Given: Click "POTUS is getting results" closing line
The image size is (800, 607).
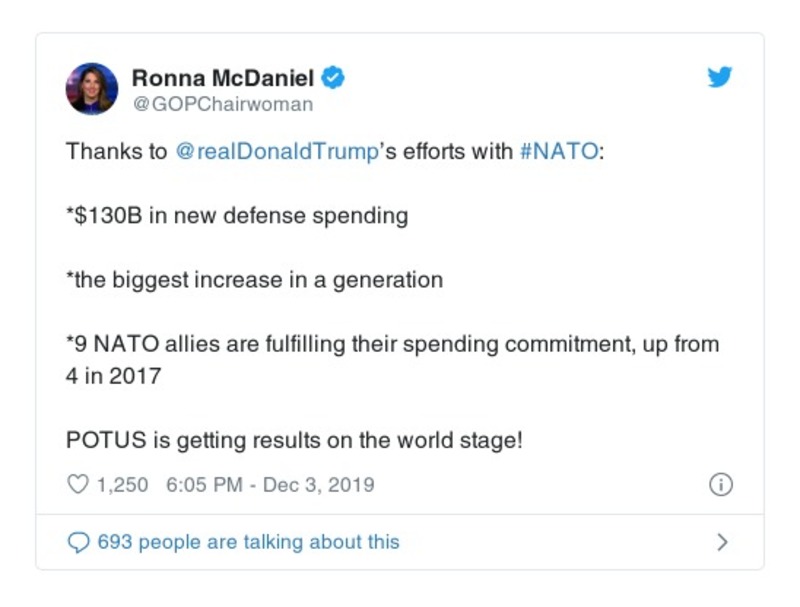Looking at the screenshot, I should pos(294,439).
